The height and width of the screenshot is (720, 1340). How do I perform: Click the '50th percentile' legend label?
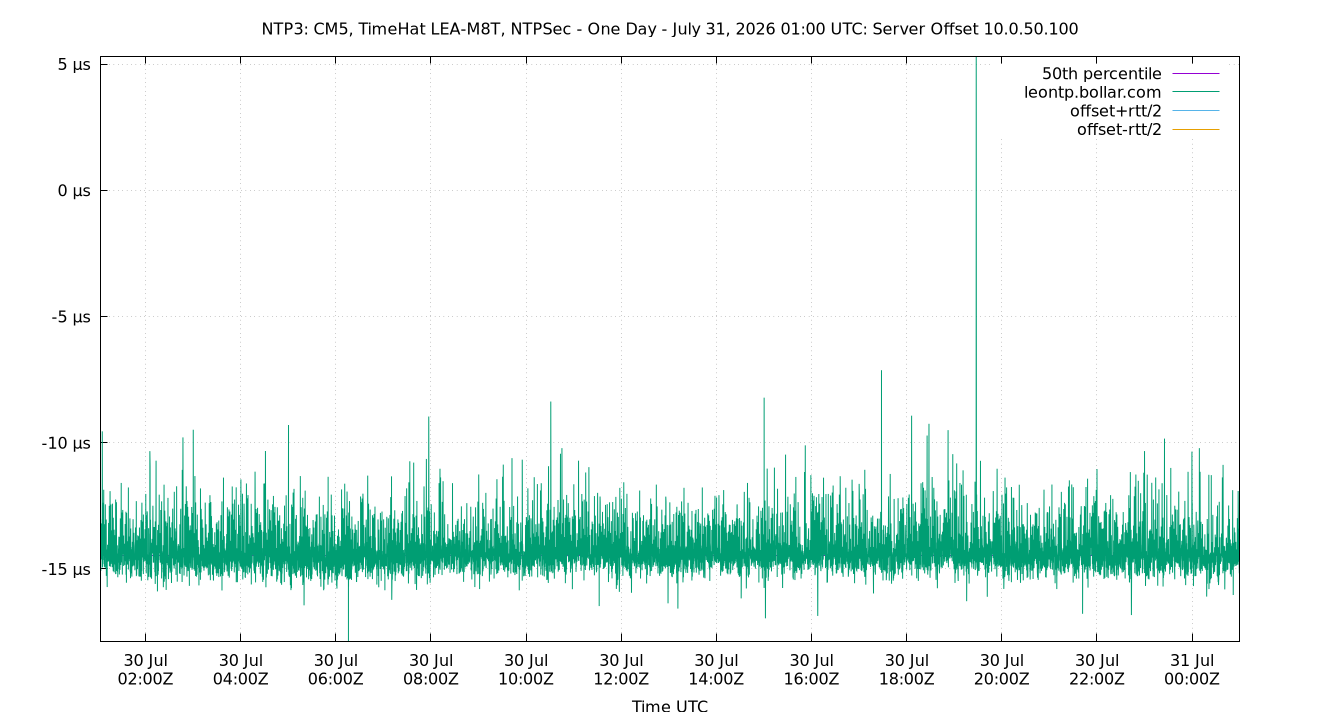(x=1102, y=74)
